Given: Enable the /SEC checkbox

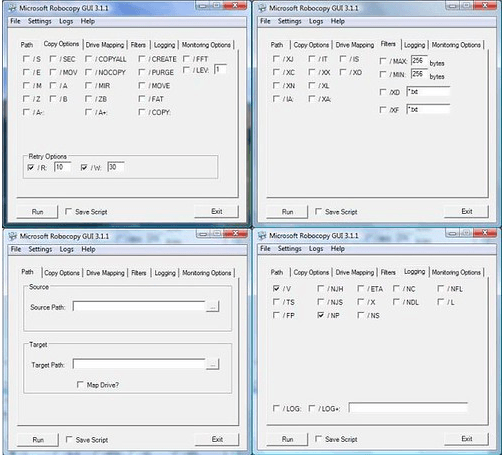Looking at the screenshot, I should tap(53, 59).
